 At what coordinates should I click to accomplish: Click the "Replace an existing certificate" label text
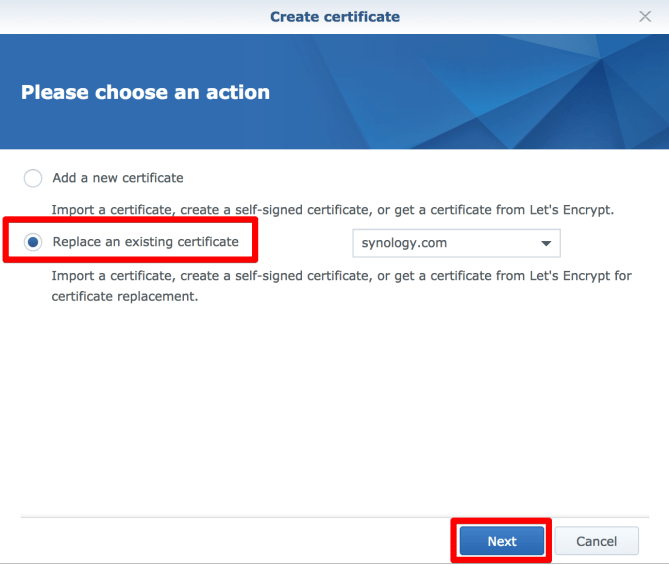coord(145,242)
